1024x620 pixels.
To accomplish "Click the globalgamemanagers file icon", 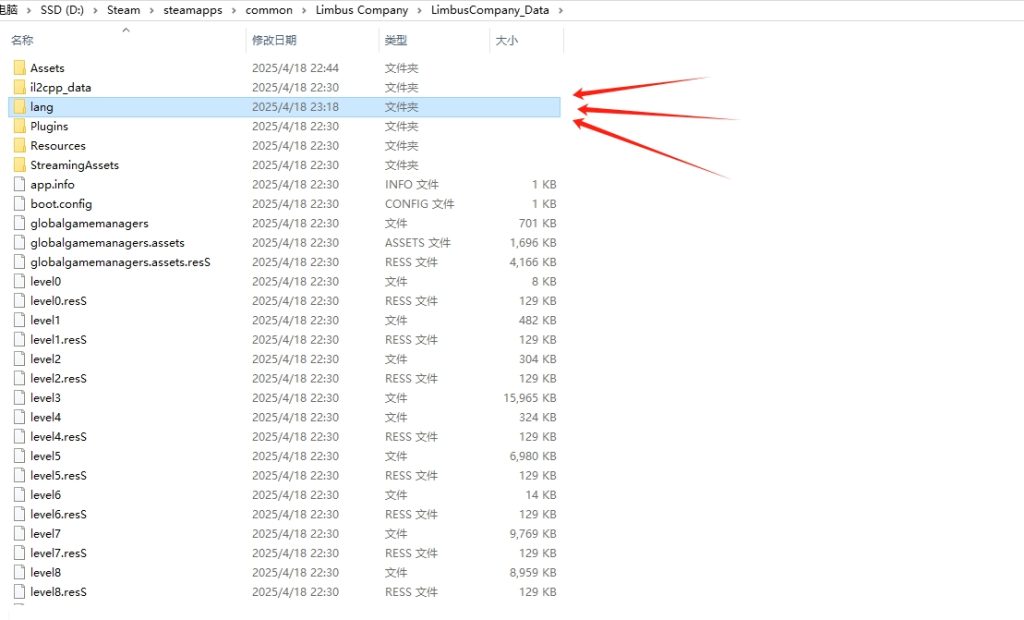I will coord(20,223).
